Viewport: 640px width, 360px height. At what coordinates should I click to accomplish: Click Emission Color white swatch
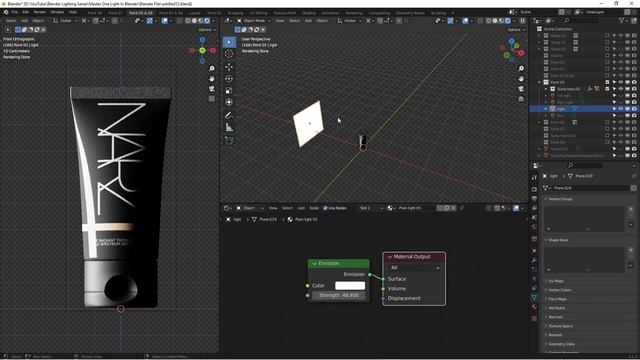click(x=350, y=286)
